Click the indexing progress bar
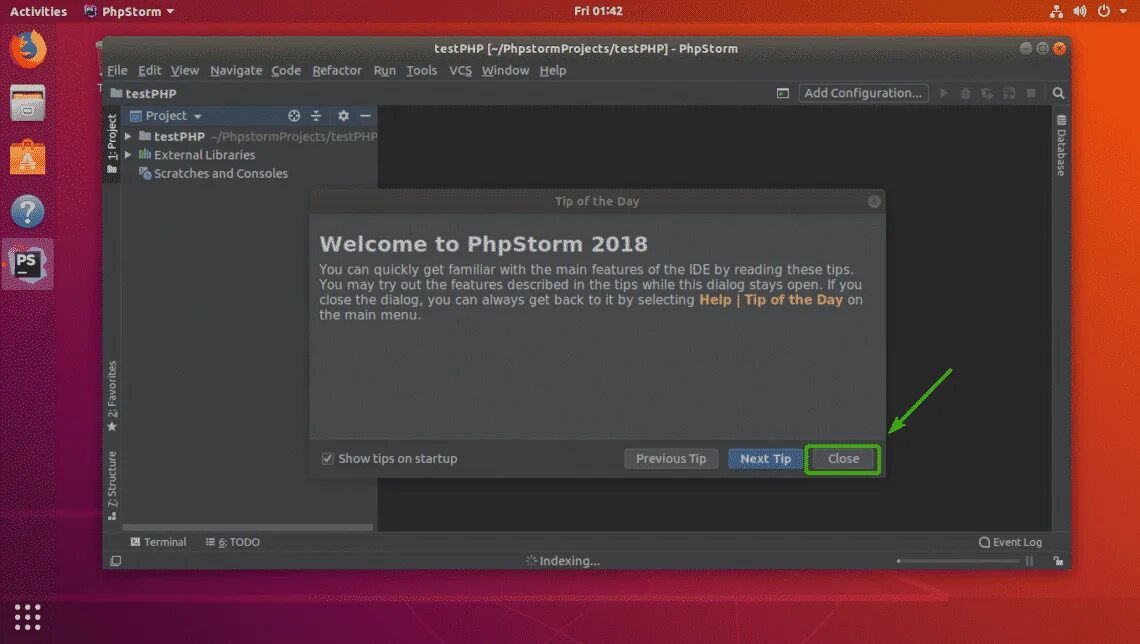The image size is (1140, 644). pyautogui.click(x=958, y=561)
